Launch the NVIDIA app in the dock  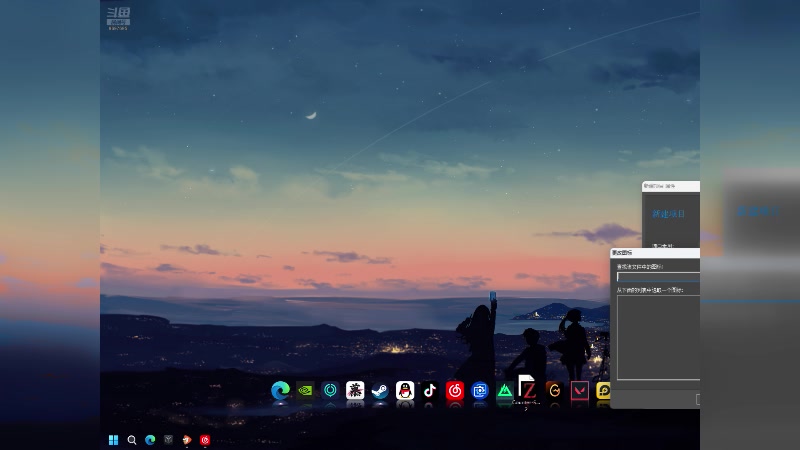tap(305, 391)
